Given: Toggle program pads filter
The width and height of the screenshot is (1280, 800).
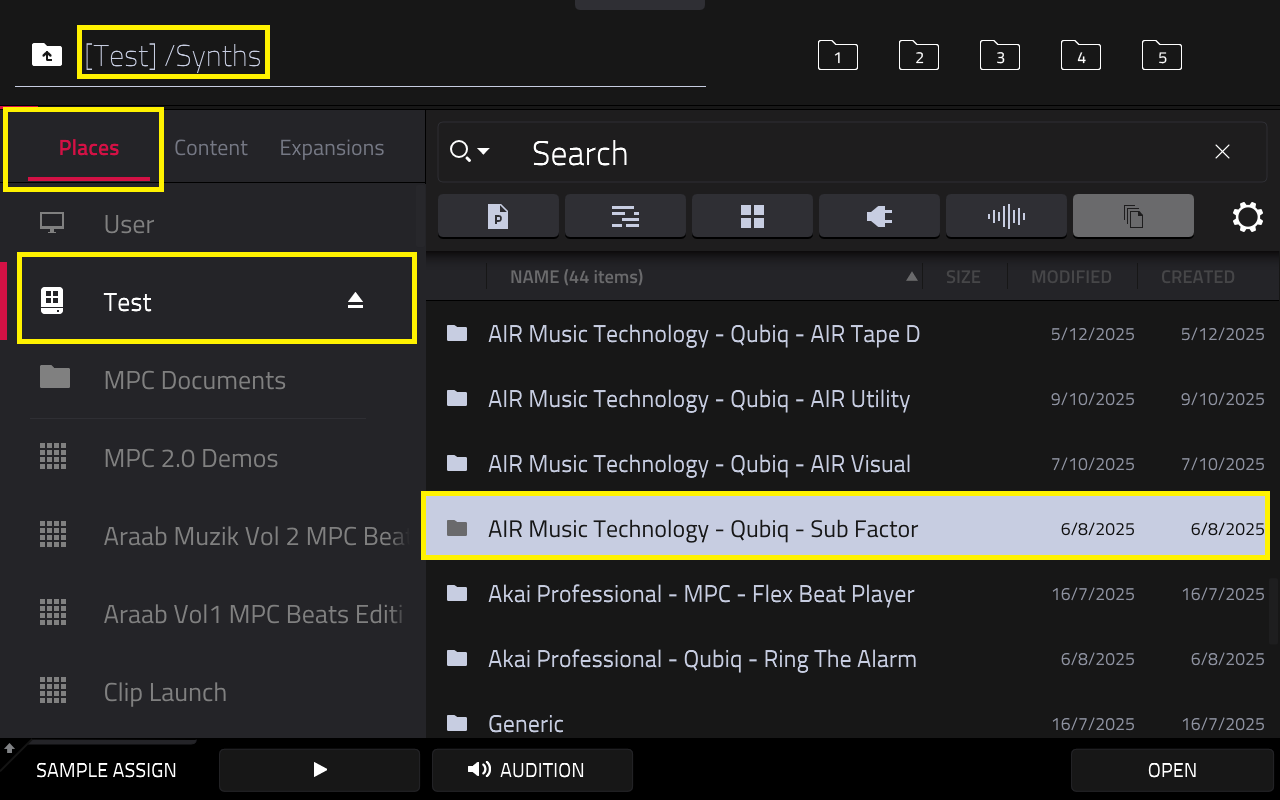Looking at the screenshot, I should [752, 216].
